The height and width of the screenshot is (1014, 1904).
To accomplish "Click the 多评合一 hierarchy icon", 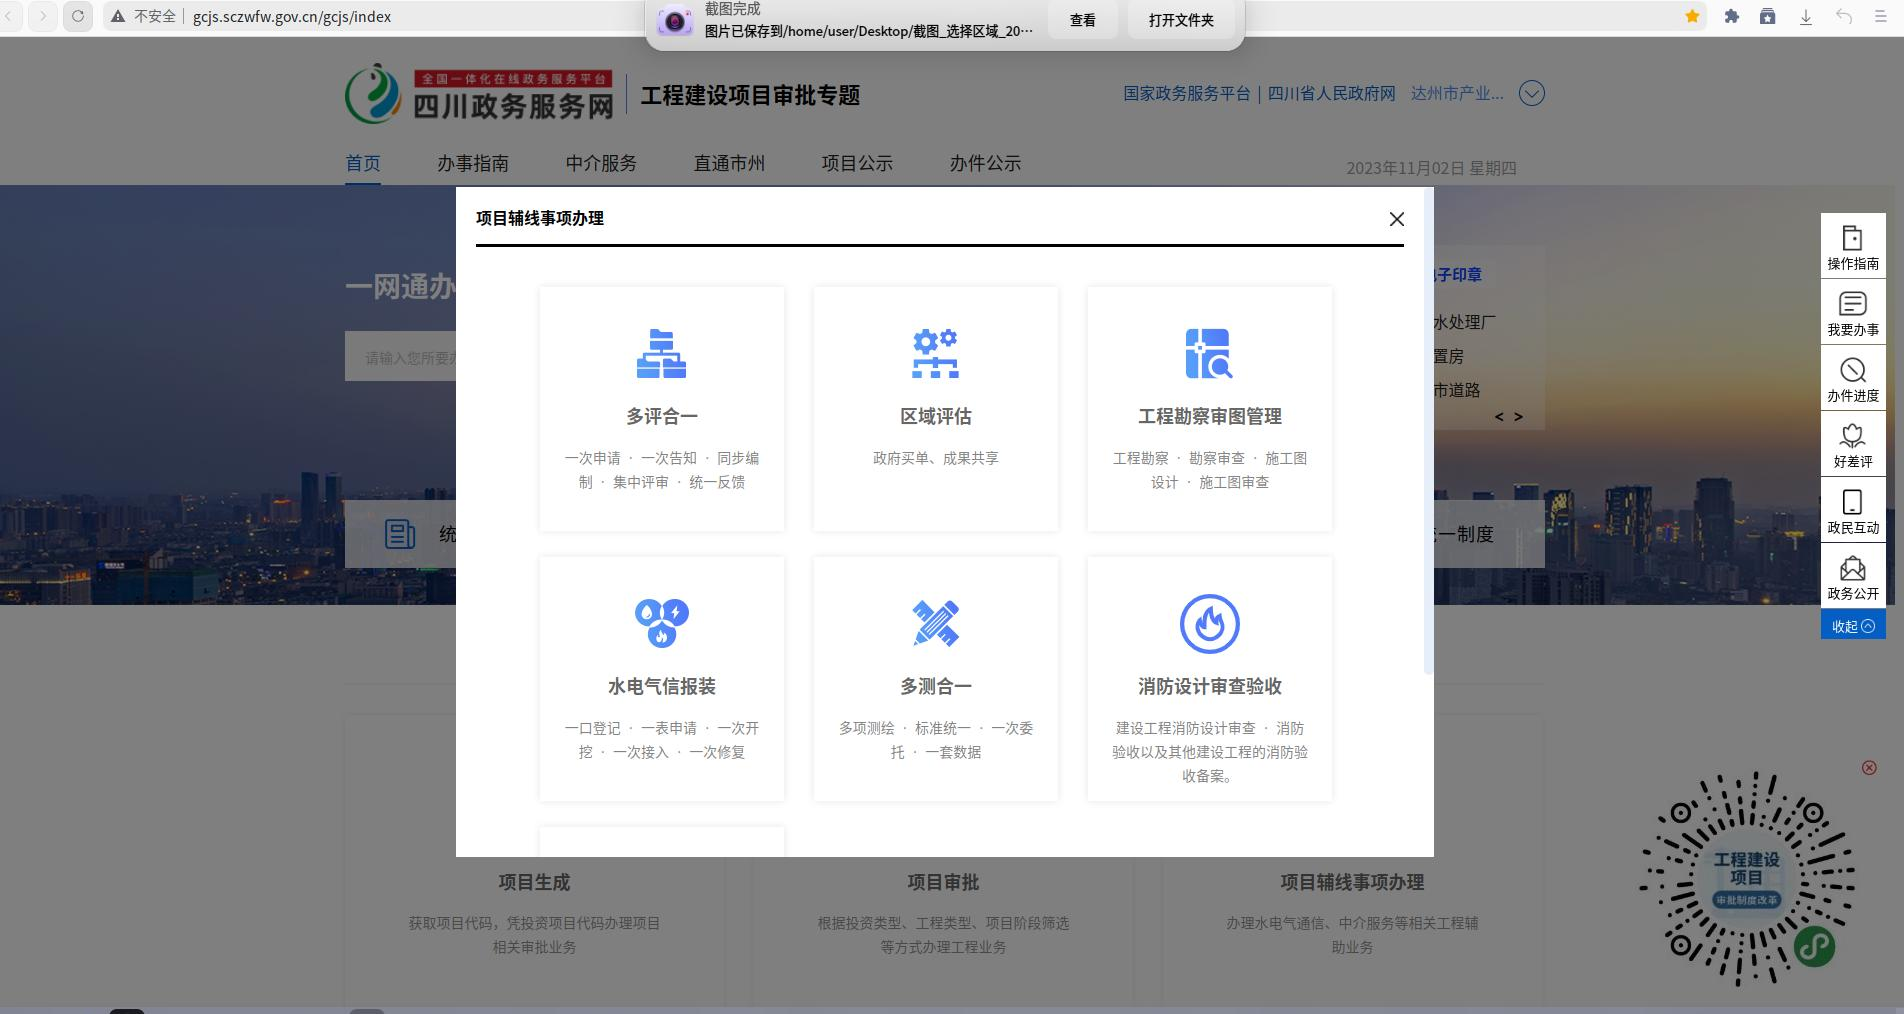I will (x=661, y=354).
